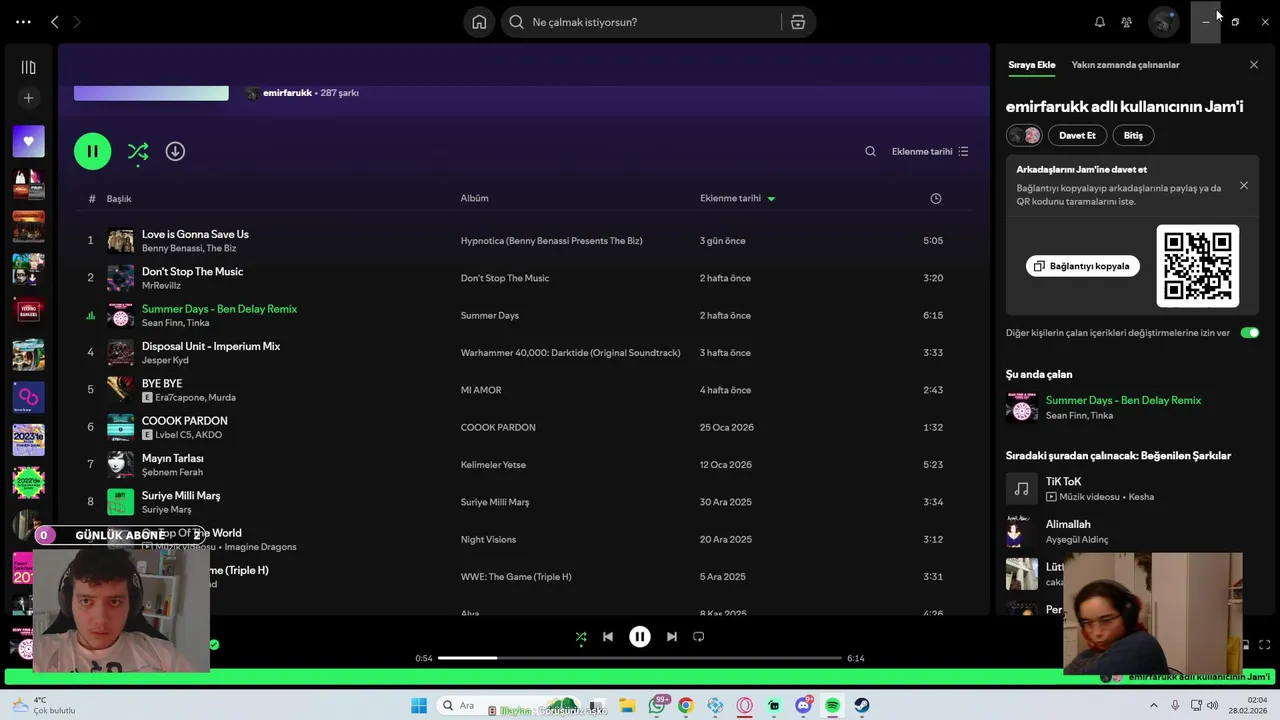Create a playlist with plus icon
The height and width of the screenshot is (720, 1280).
click(28, 98)
